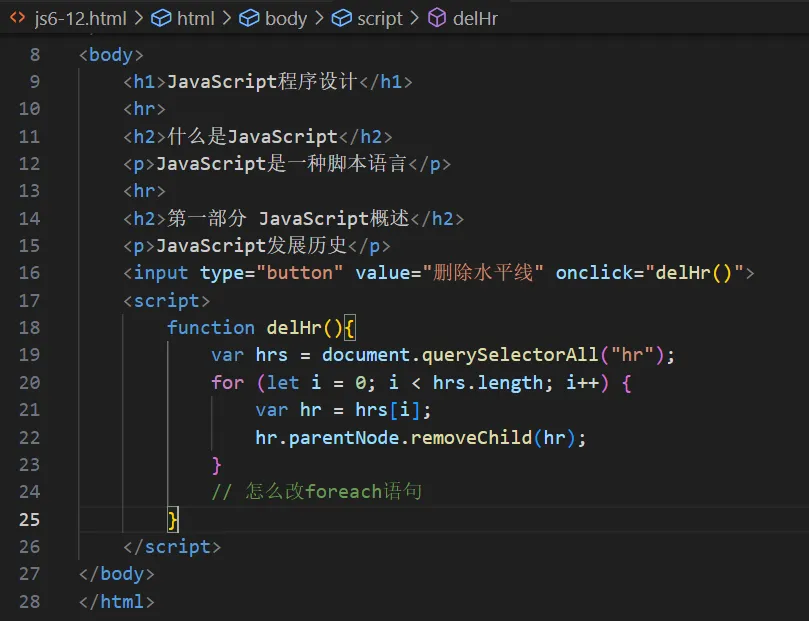Click 'hrs.length' in the for loop
The image size is (809, 621).
pos(488,383)
